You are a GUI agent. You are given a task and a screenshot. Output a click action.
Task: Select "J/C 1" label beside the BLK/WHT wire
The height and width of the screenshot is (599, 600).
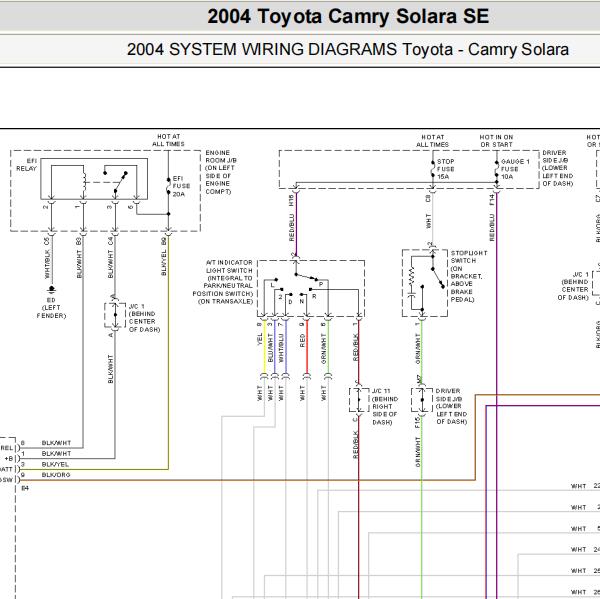(142, 318)
